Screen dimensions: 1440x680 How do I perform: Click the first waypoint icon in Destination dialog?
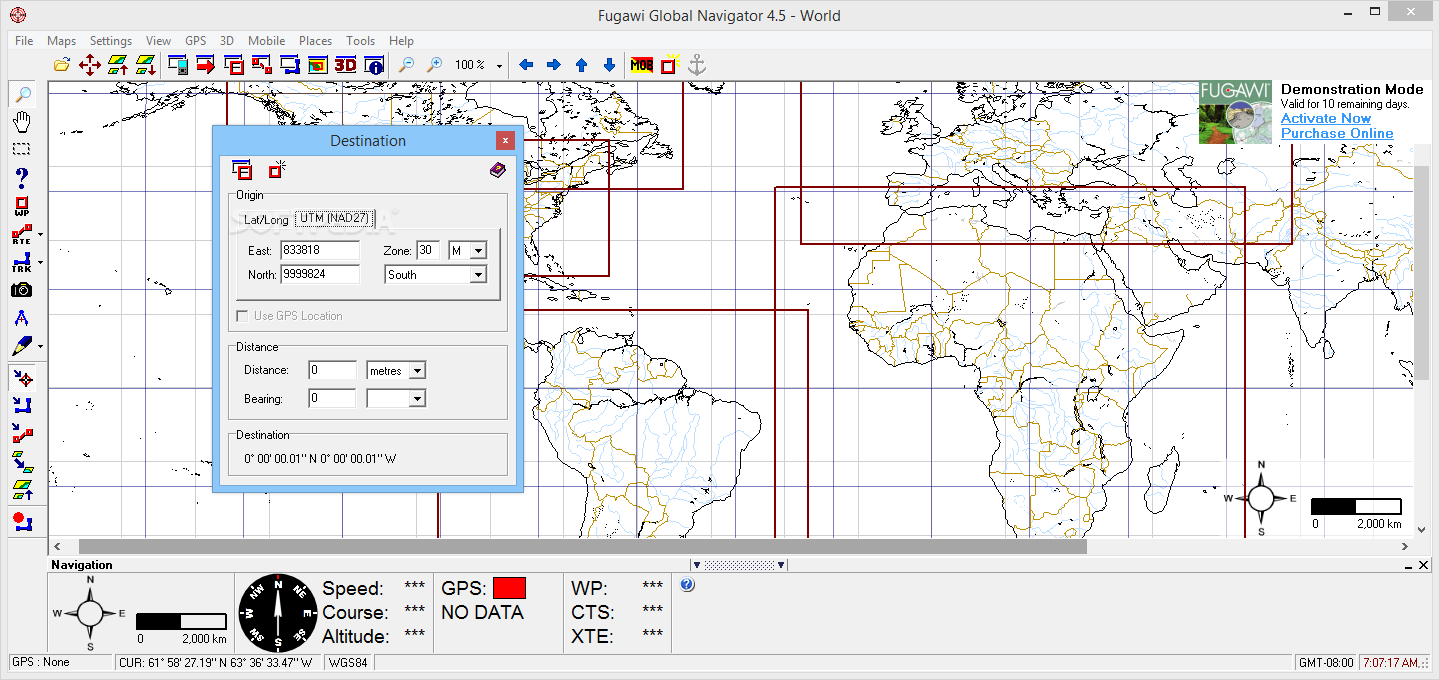click(x=242, y=170)
